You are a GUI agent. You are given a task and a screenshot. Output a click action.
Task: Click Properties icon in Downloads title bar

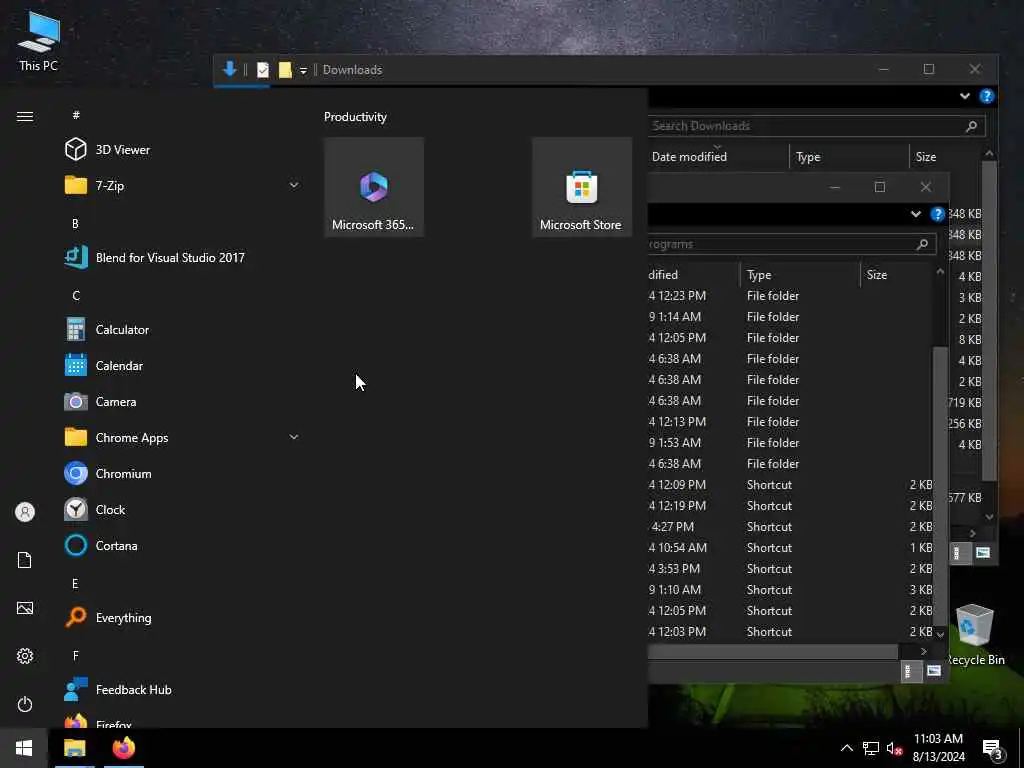(263, 70)
